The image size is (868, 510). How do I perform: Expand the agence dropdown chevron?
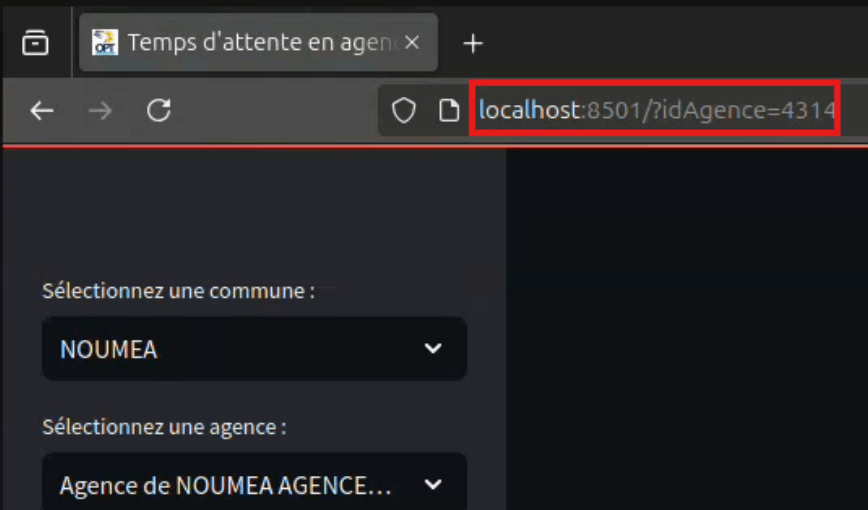click(x=432, y=485)
